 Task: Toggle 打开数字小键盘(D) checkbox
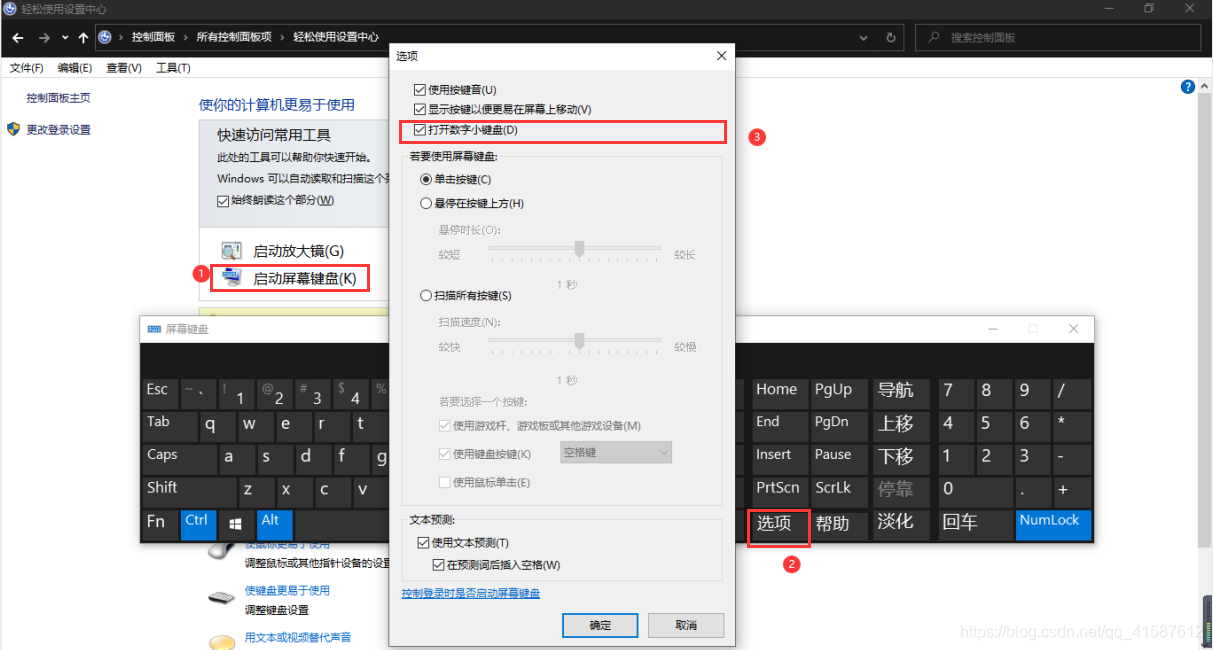[x=420, y=130]
